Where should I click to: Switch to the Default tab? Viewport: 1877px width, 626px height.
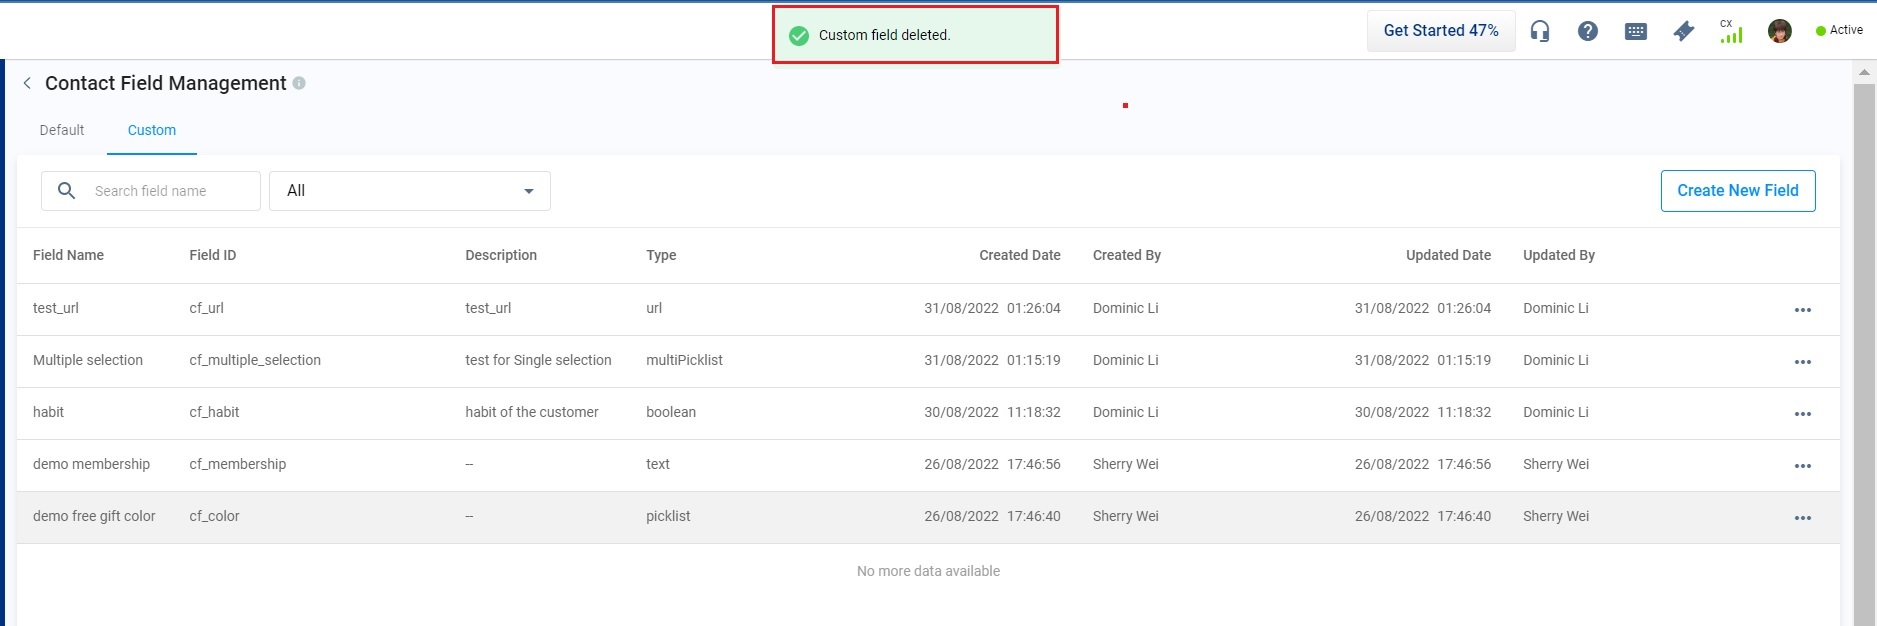point(62,131)
